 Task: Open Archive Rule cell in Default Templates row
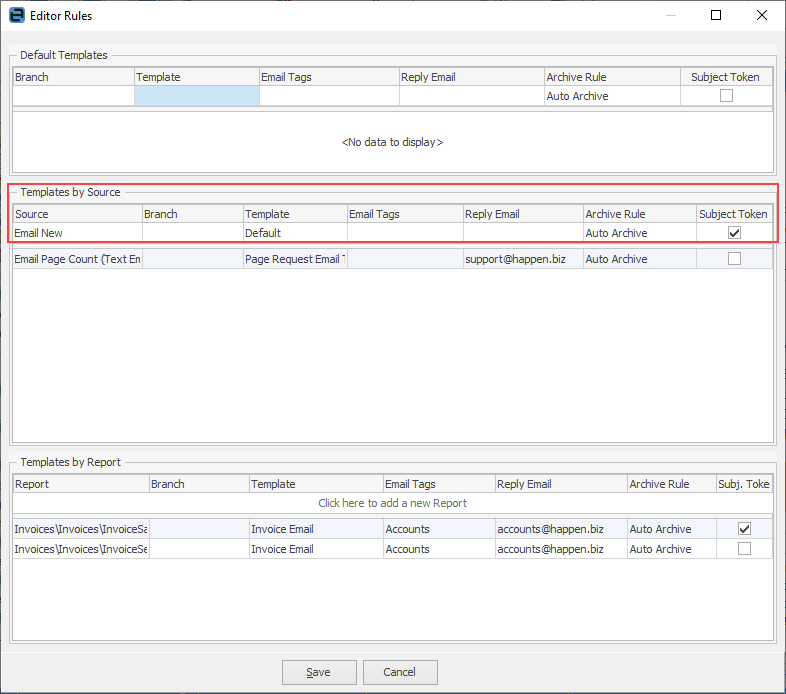(x=611, y=96)
